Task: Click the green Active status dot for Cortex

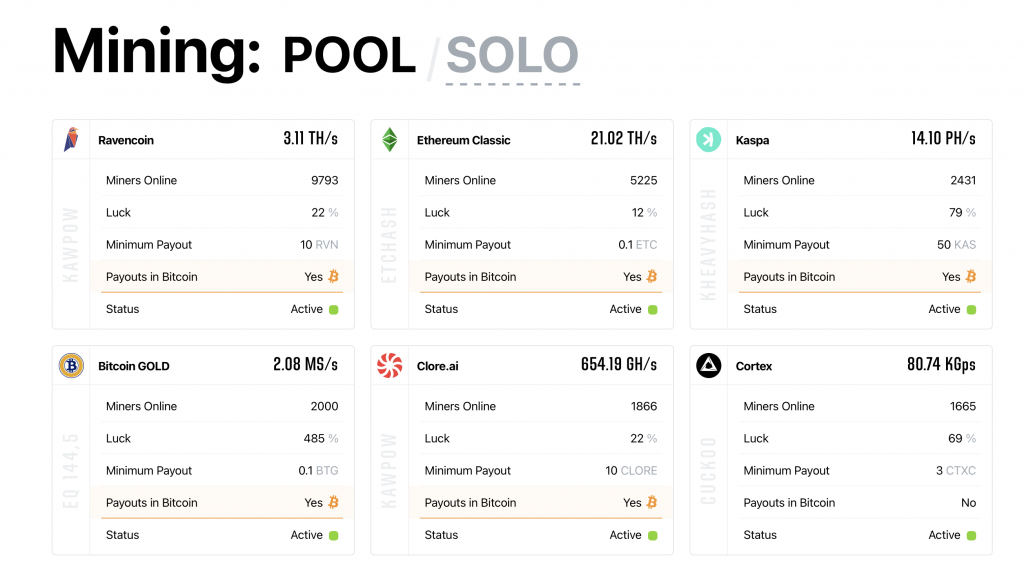Action: click(971, 535)
